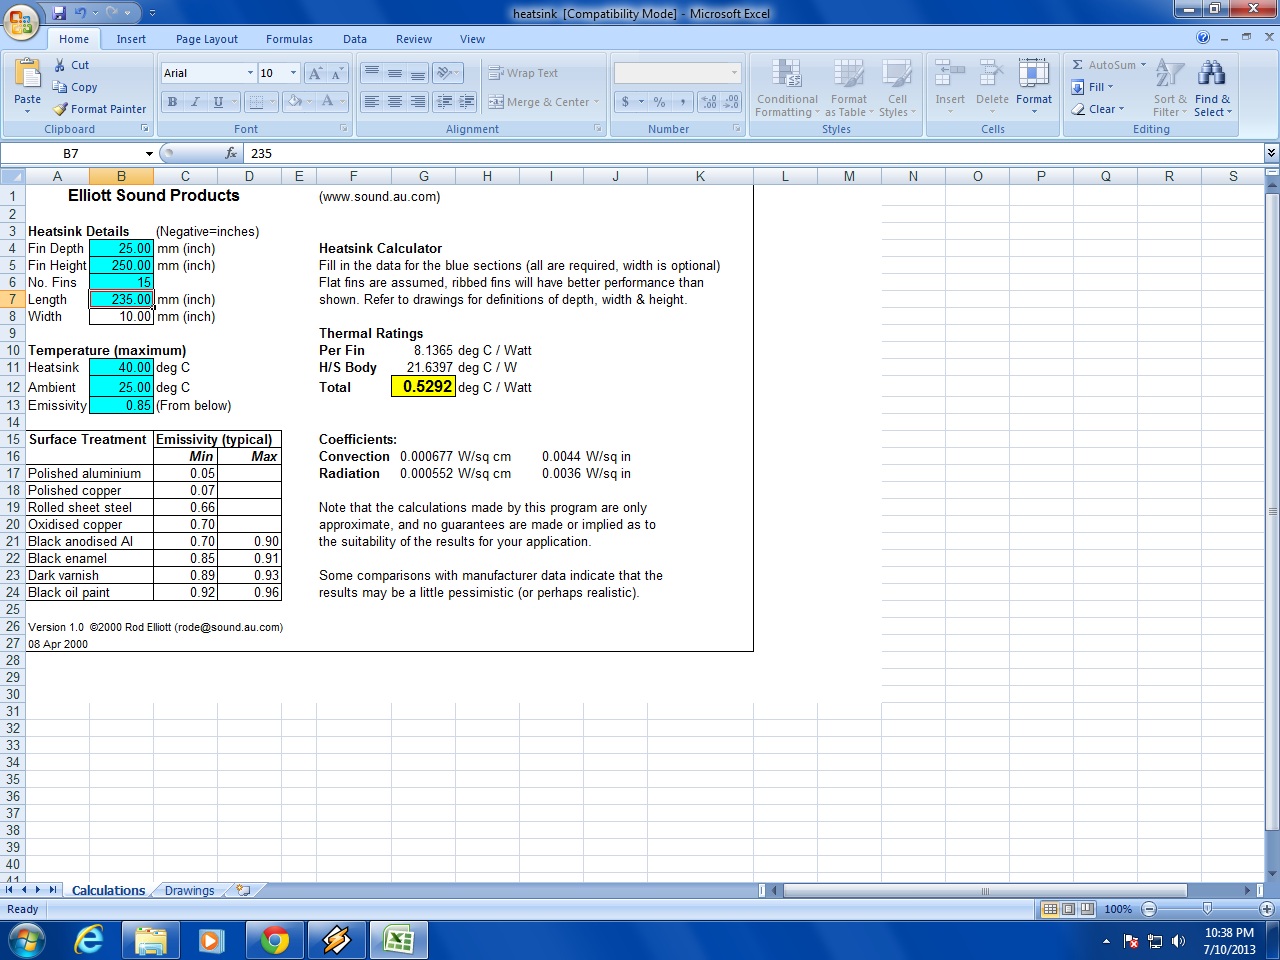Launch Google Chrome from the taskbar
1280x960 pixels.
click(x=274, y=940)
